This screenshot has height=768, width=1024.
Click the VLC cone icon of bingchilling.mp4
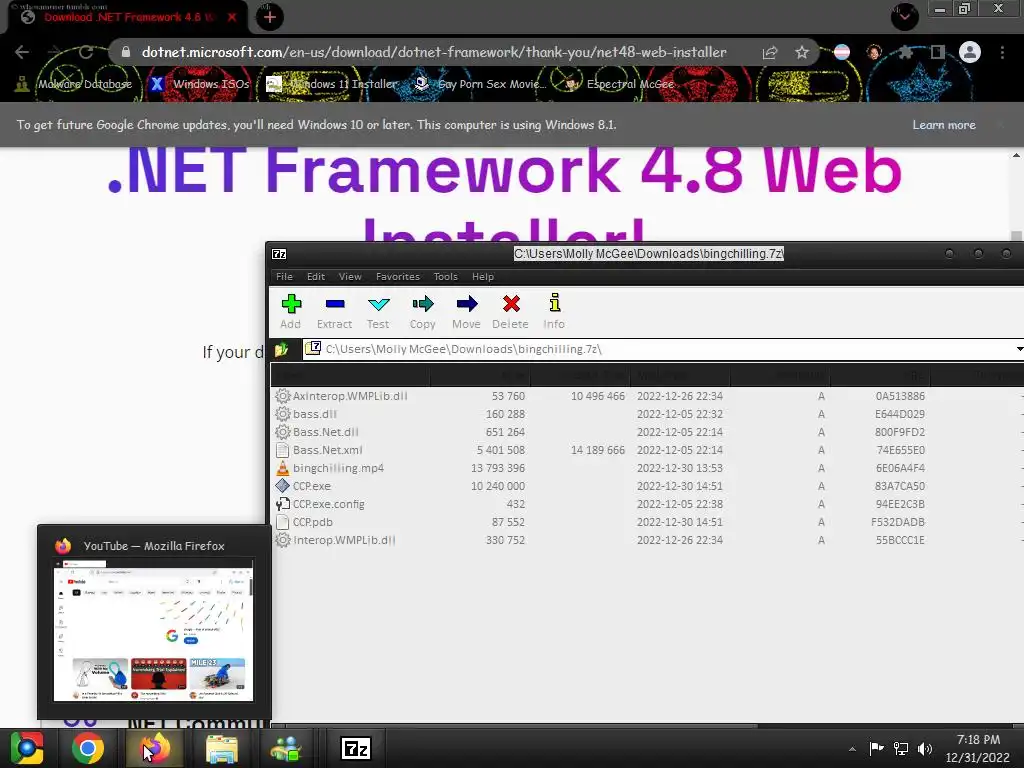[x=282, y=468]
